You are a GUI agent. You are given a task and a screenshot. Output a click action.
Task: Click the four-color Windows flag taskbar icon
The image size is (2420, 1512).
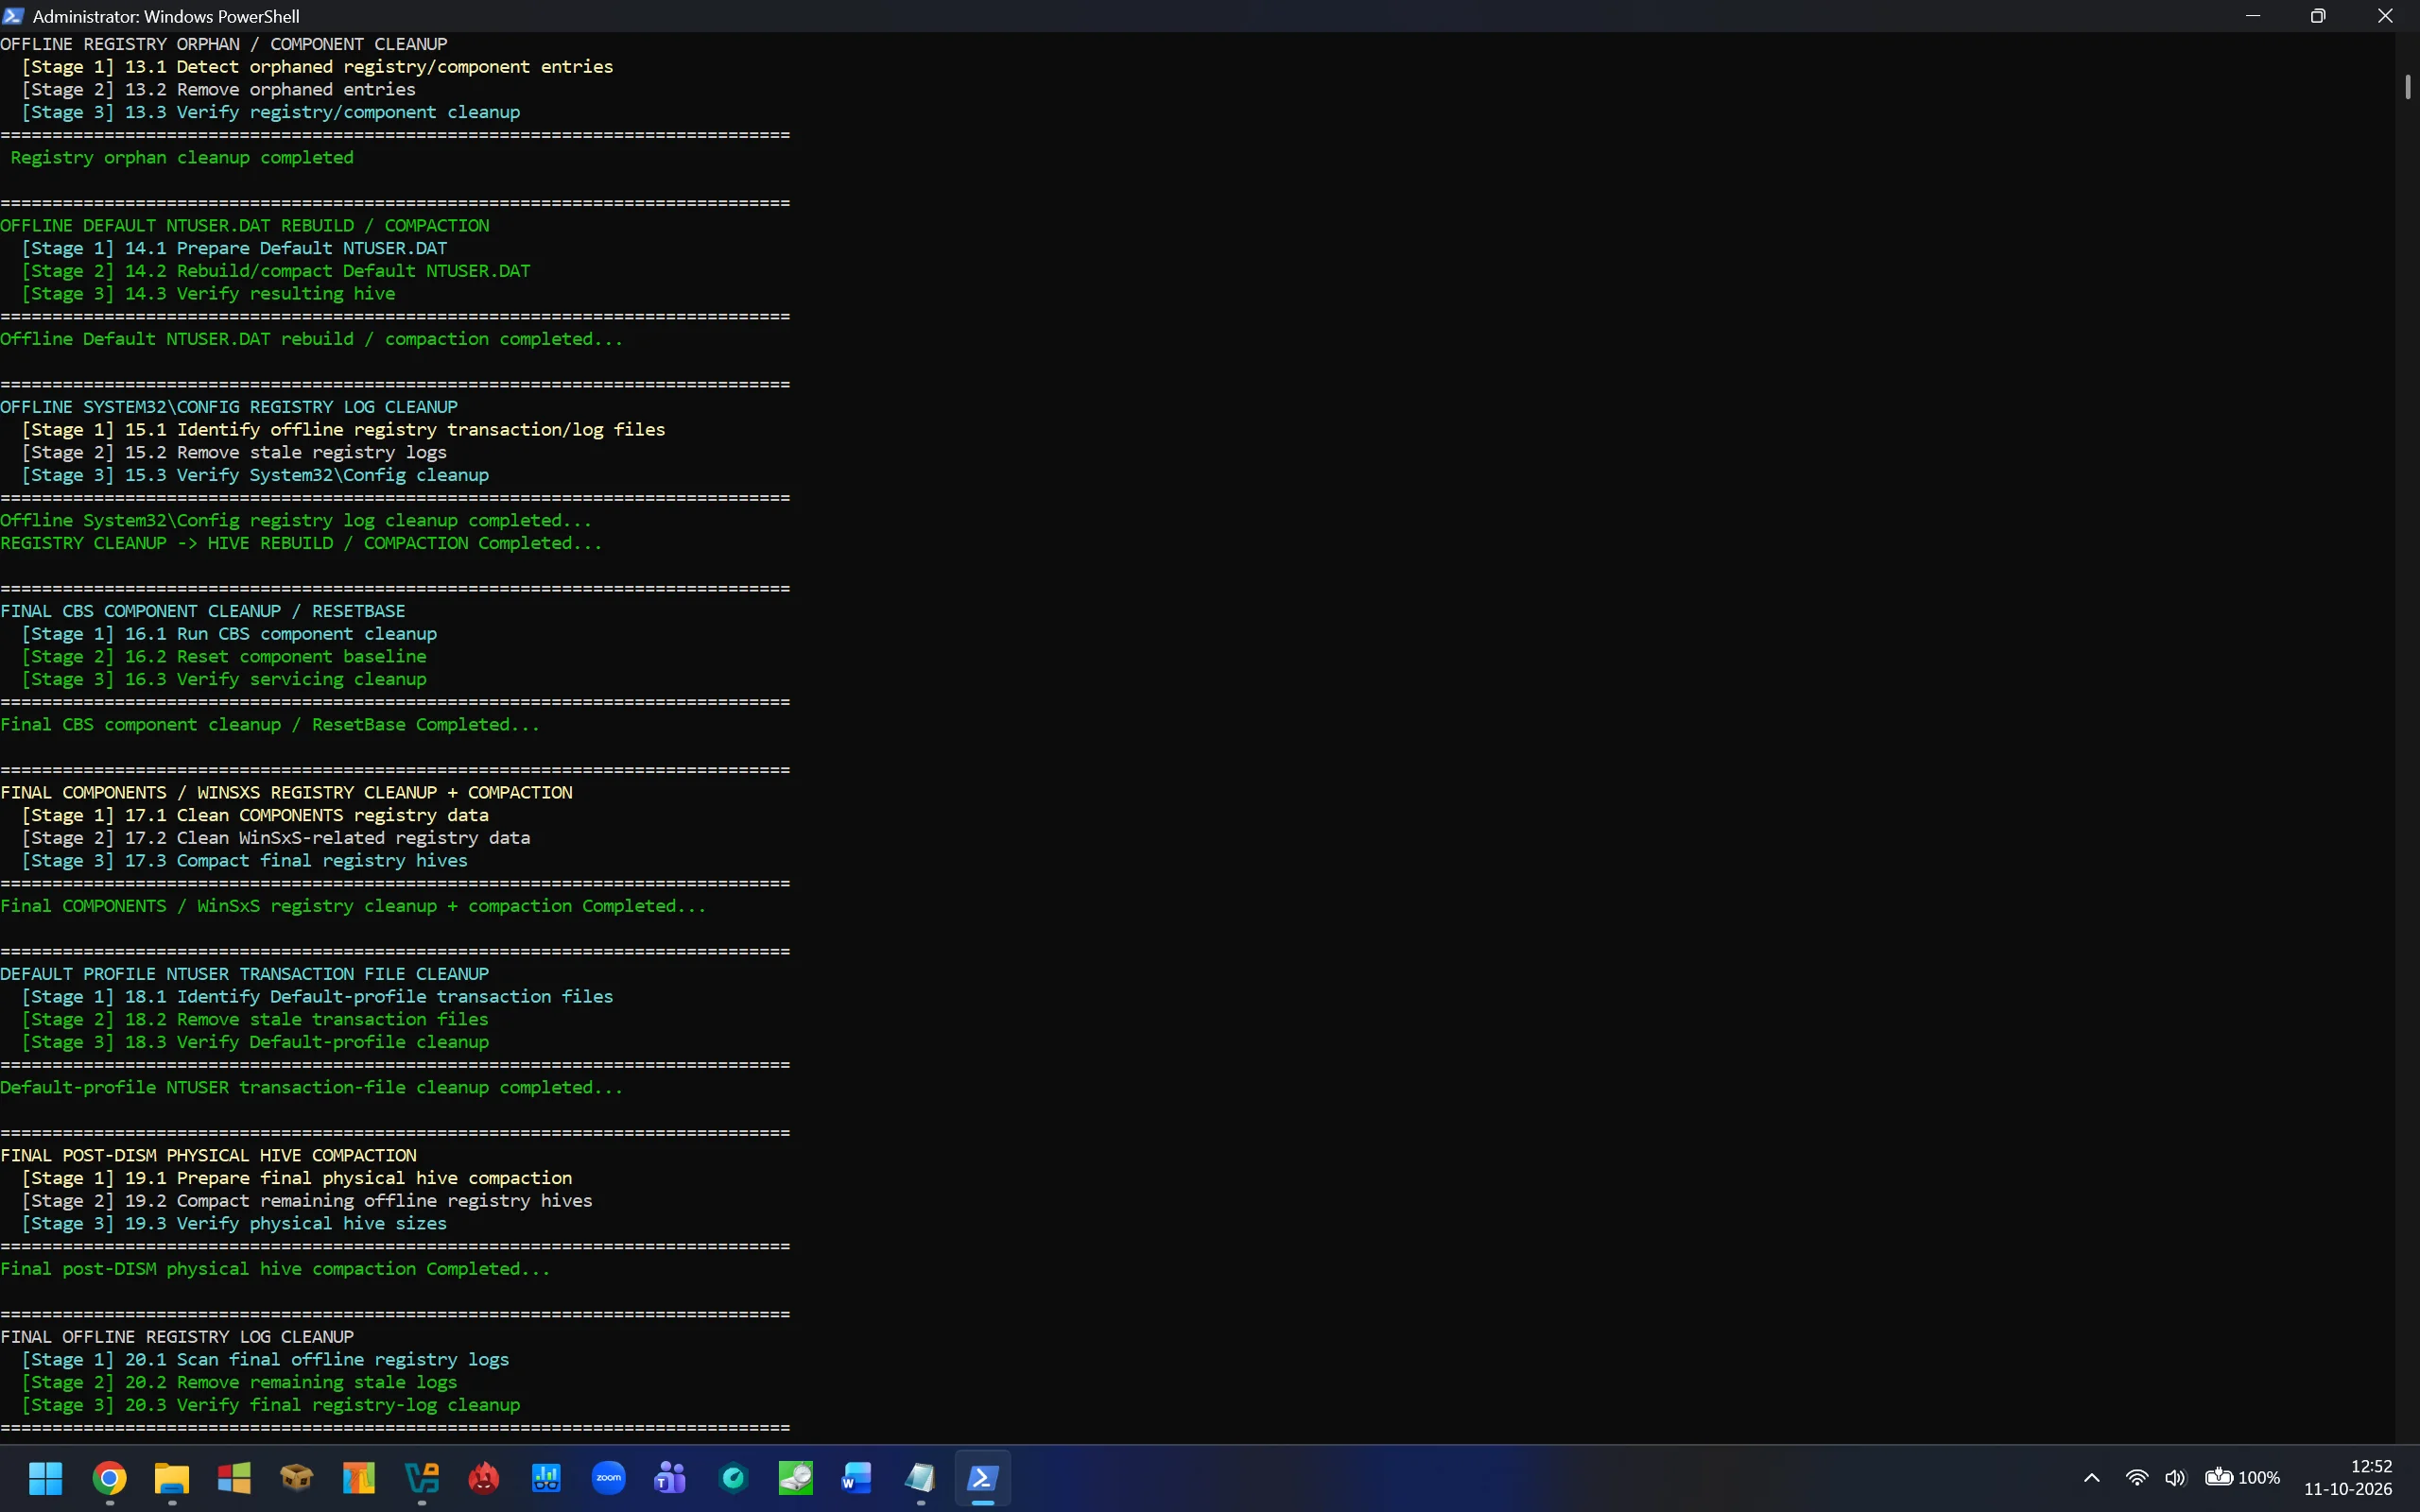tap(234, 1477)
